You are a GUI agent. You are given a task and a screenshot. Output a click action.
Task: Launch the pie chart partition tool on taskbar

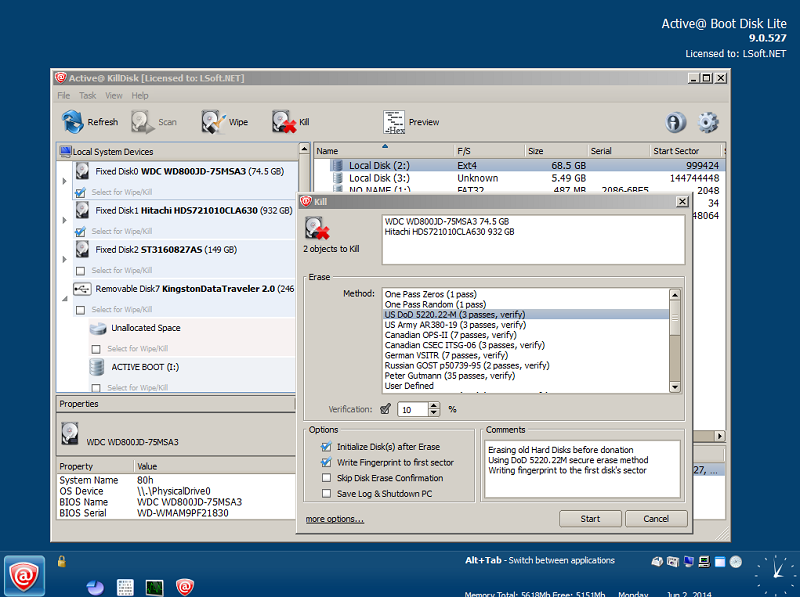point(95,587)
